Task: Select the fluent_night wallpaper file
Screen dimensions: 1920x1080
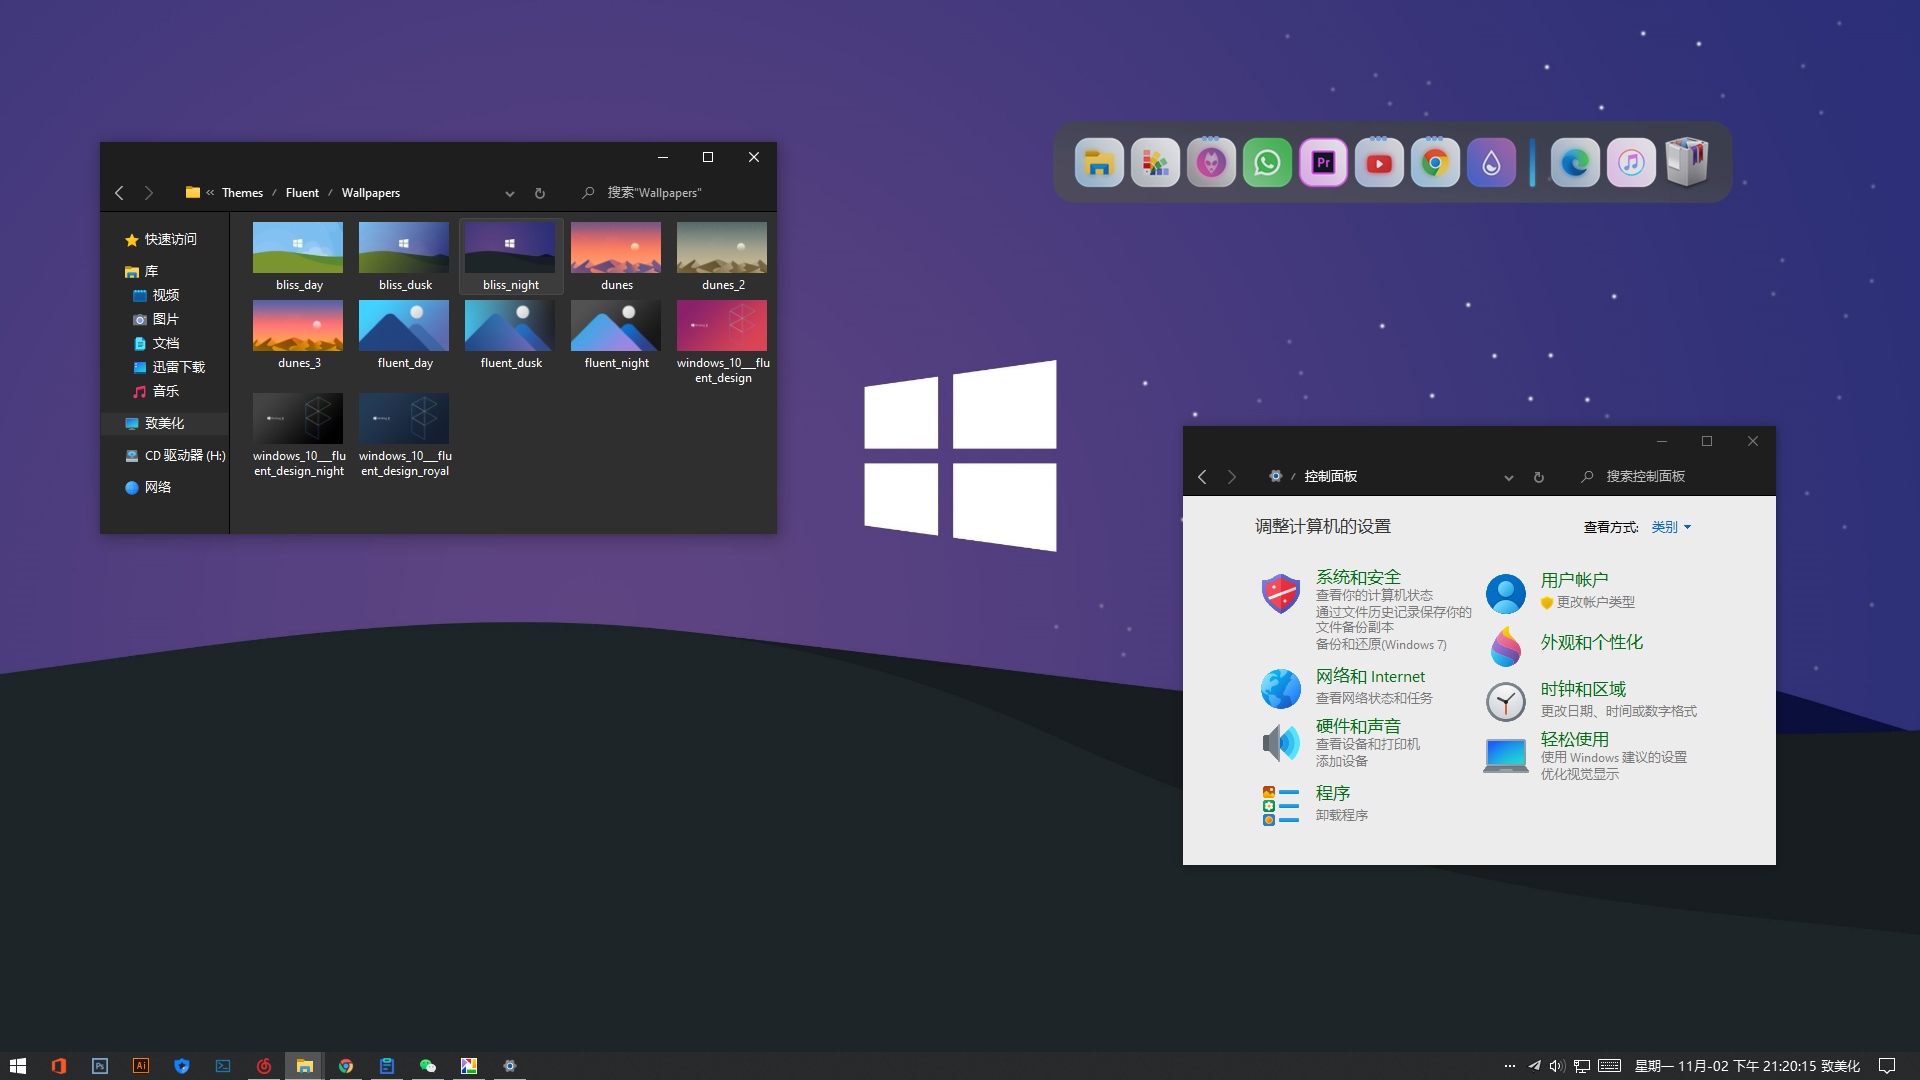Action: pos(616,335)
